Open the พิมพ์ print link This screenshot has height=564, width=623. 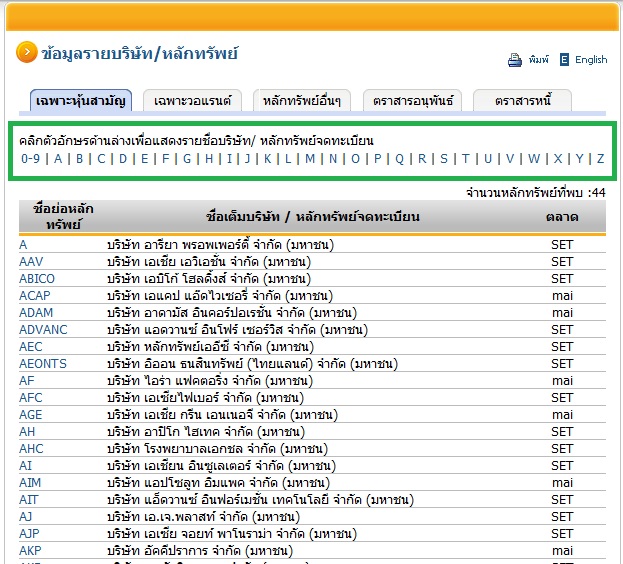[538, 60]
